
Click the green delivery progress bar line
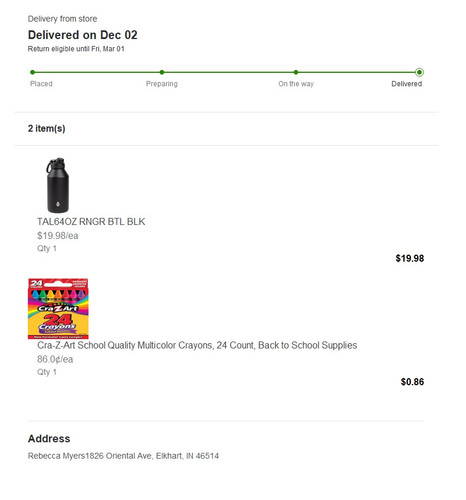pos(226,72)
